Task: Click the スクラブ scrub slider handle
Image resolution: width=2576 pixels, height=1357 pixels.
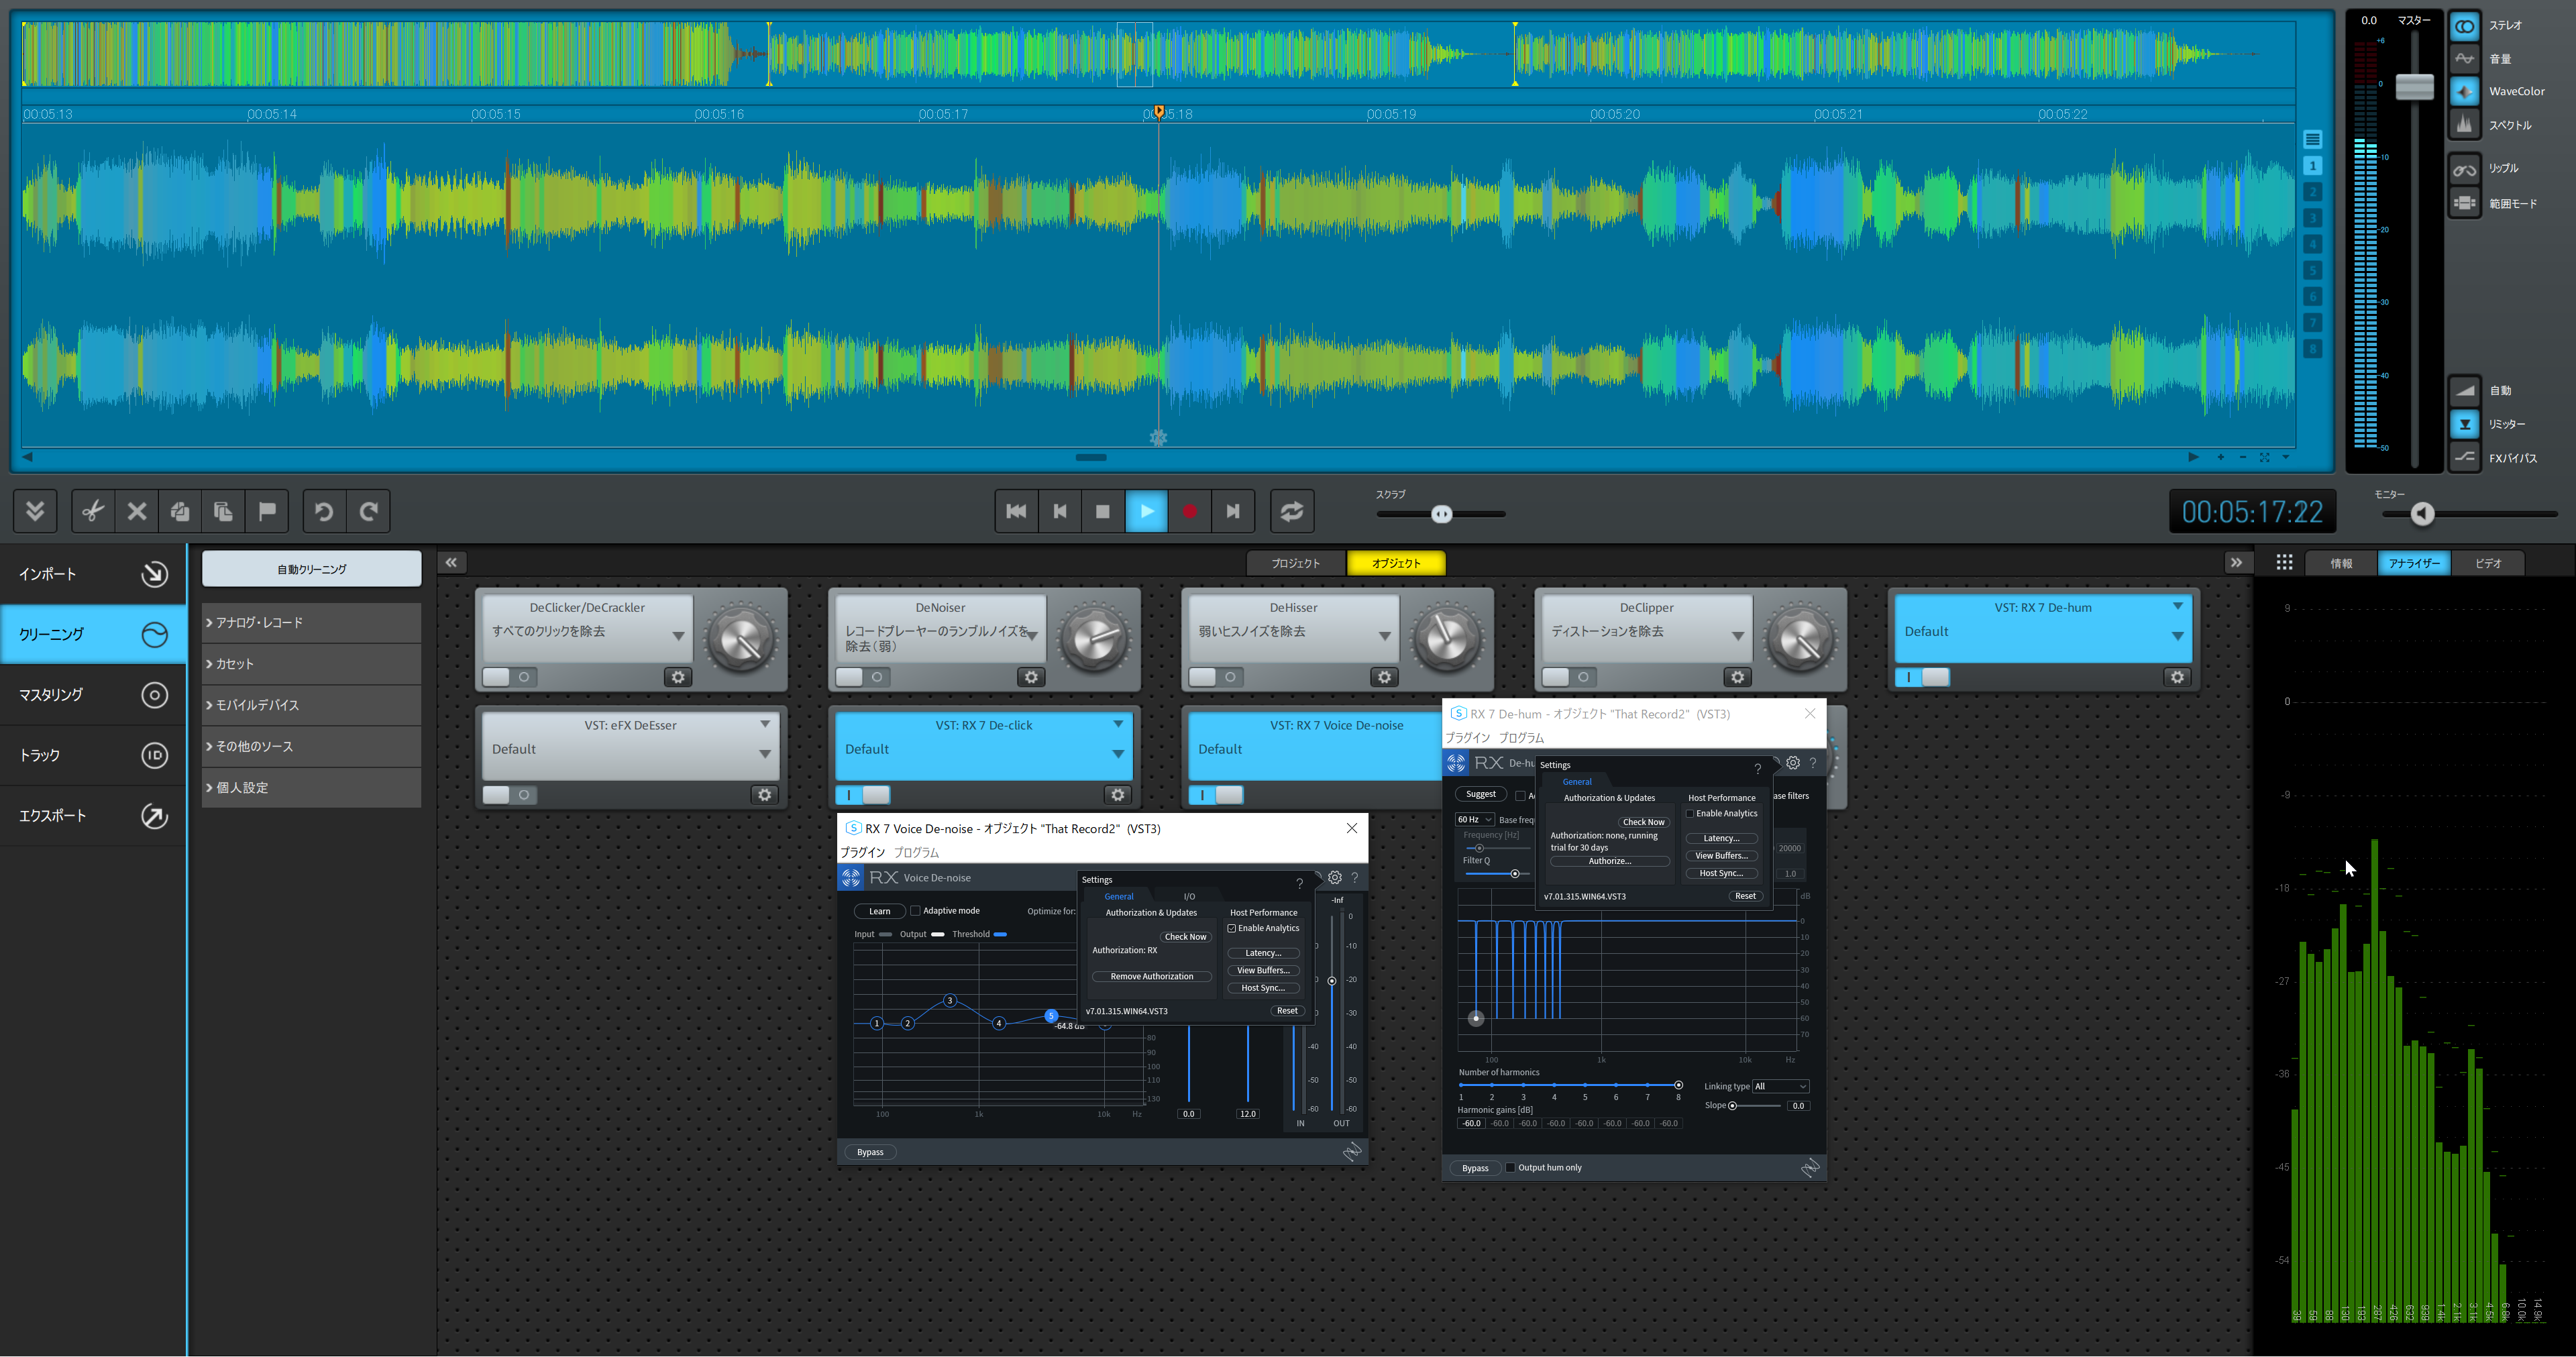Action: tap(1441, 514)
